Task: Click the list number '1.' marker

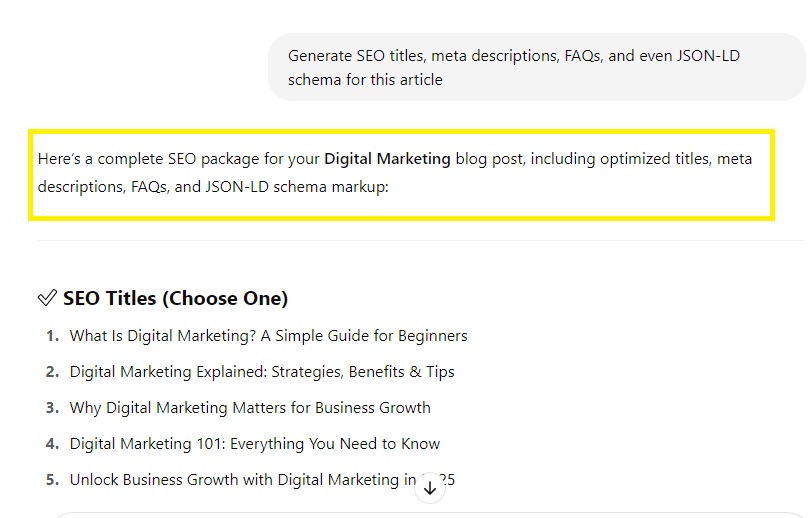Action: [53, 336]
